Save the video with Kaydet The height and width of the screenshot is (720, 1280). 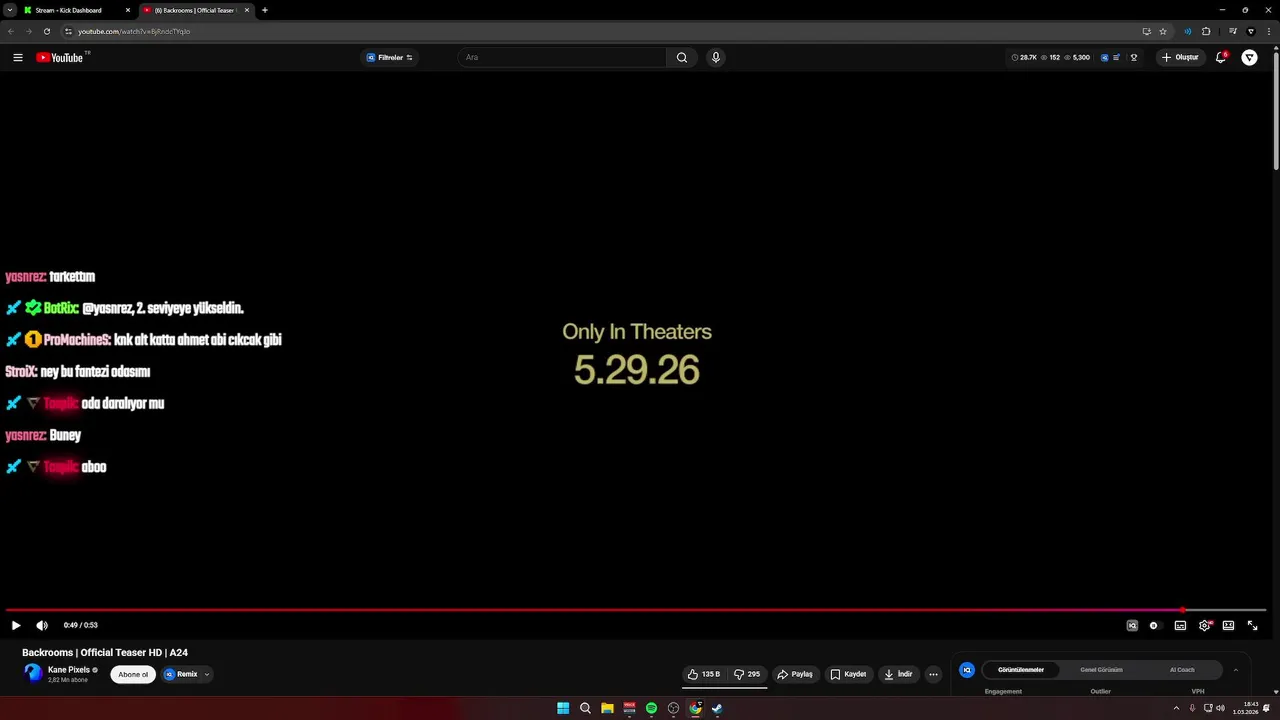(848, 674)
